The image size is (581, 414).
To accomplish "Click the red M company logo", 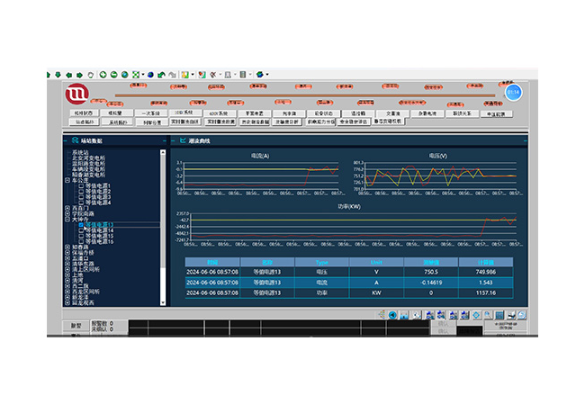I will tap(77, 94).
